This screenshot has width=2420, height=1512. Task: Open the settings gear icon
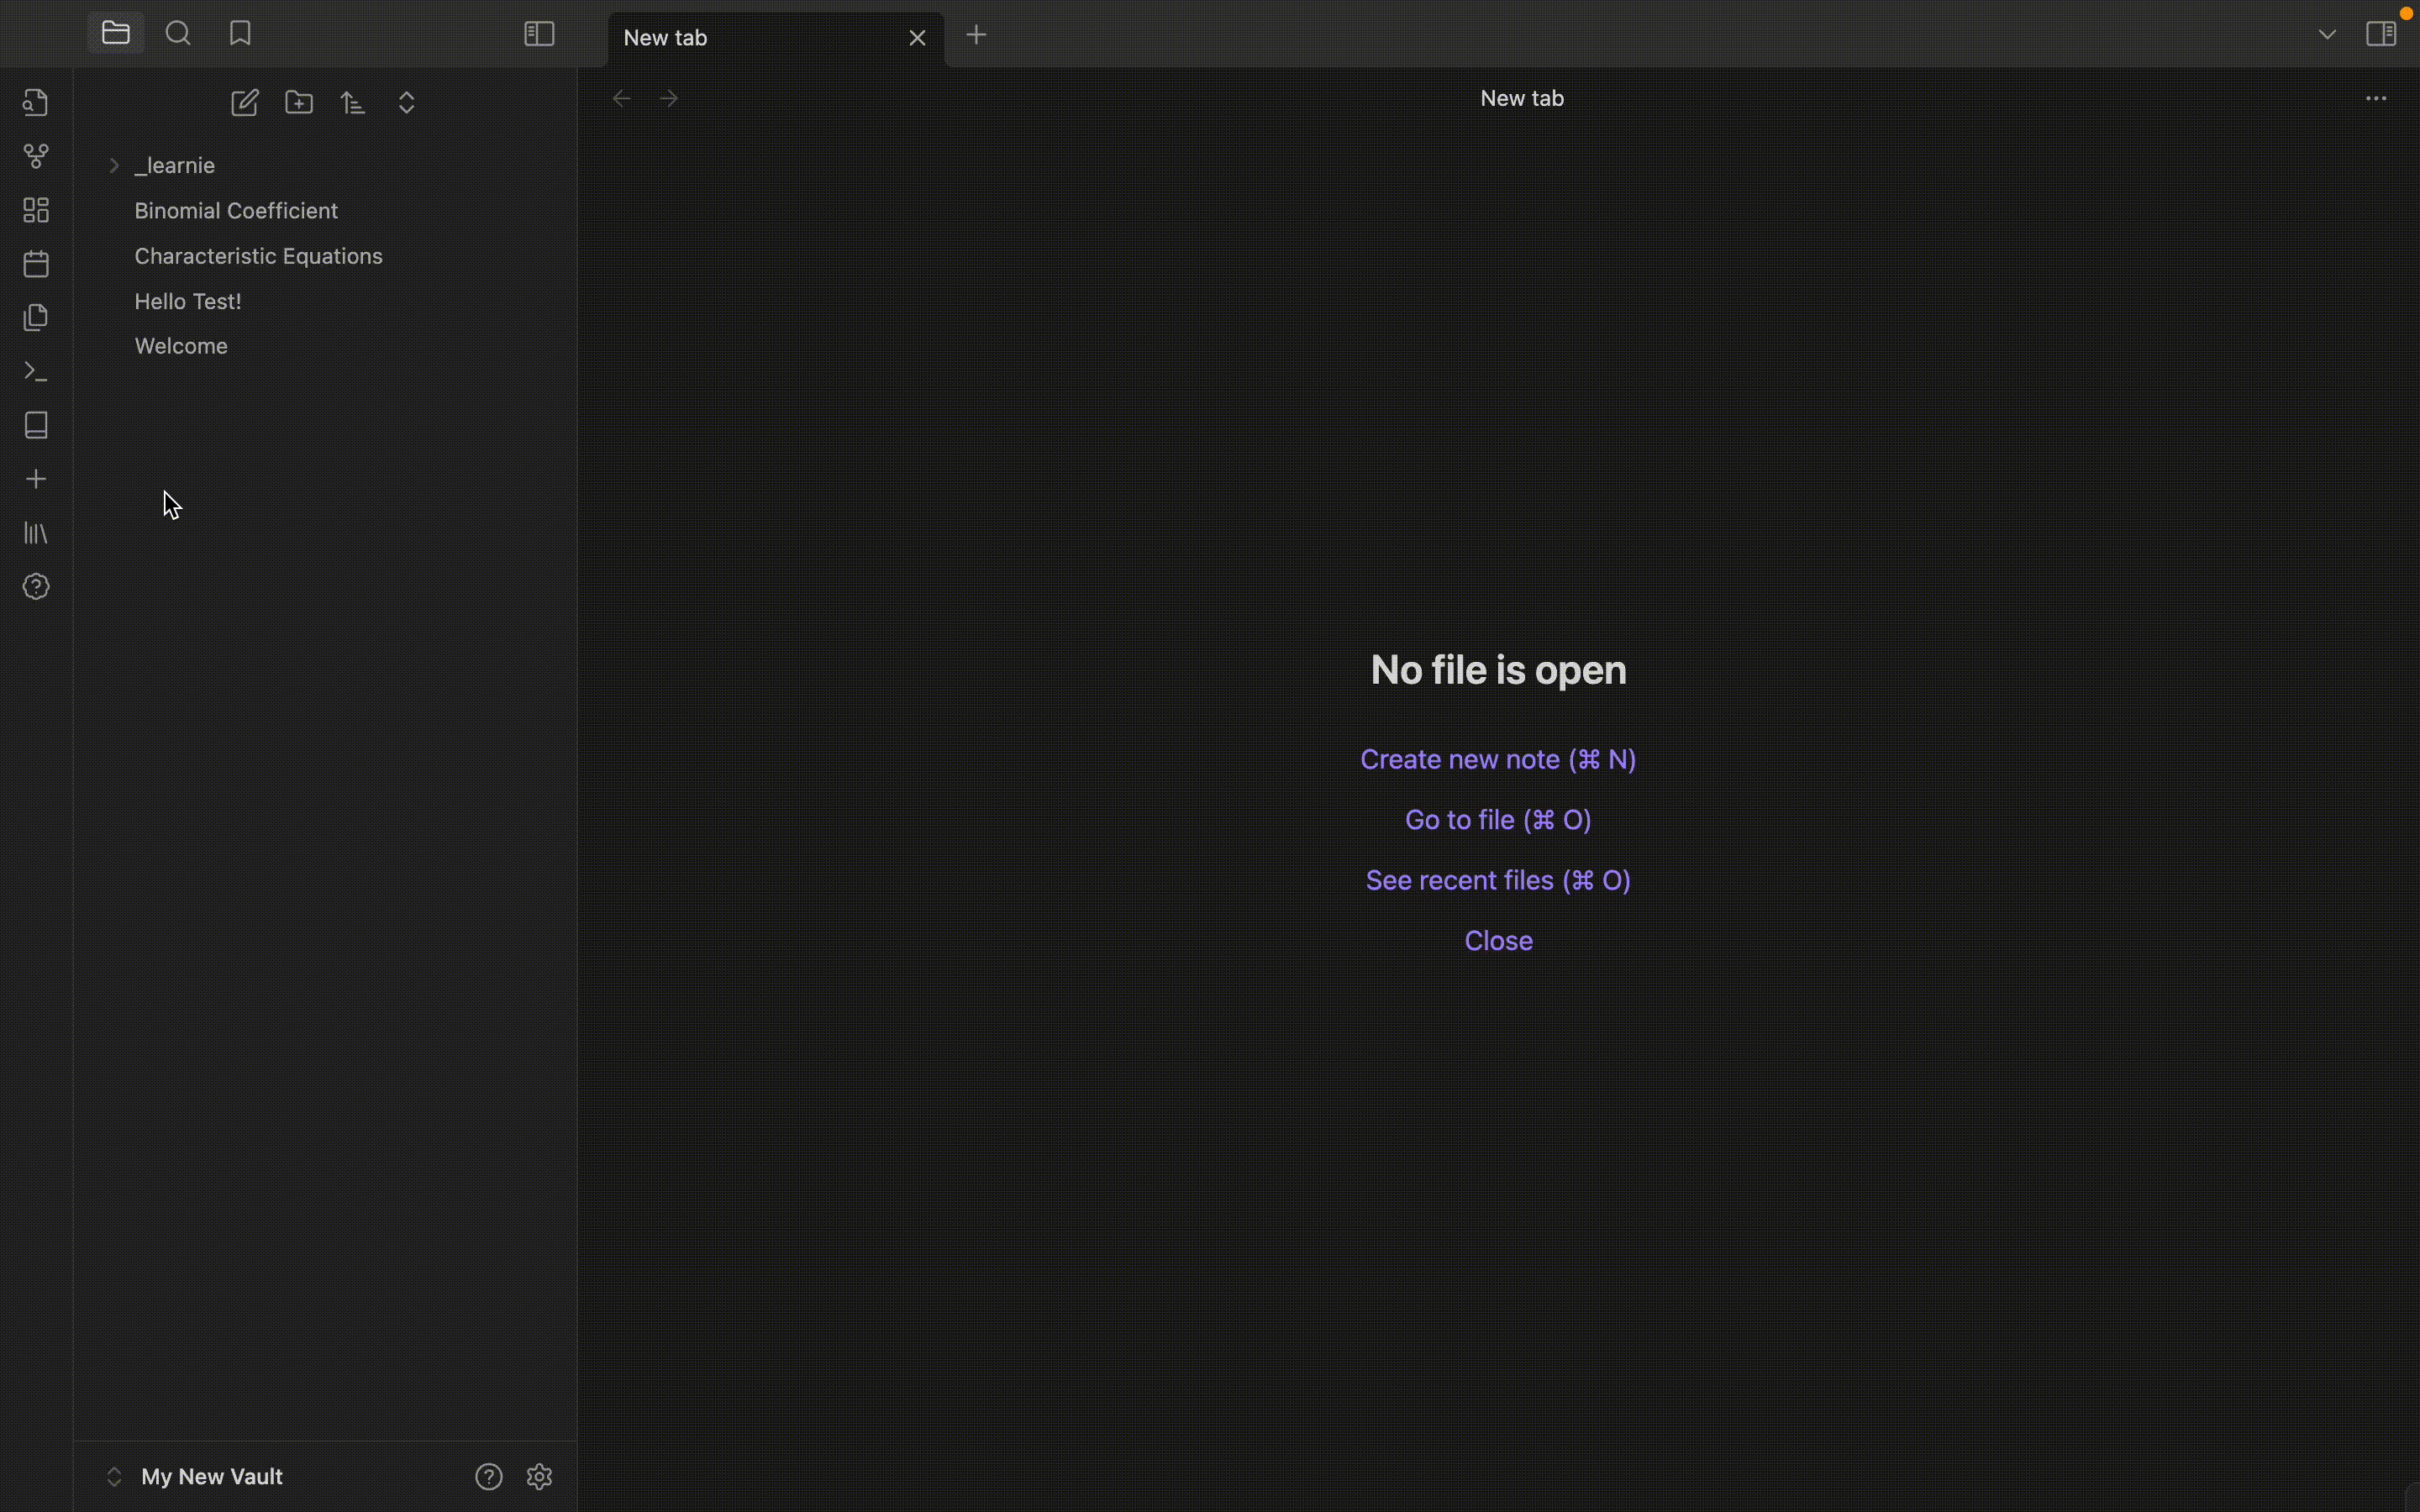point(540,1476)
